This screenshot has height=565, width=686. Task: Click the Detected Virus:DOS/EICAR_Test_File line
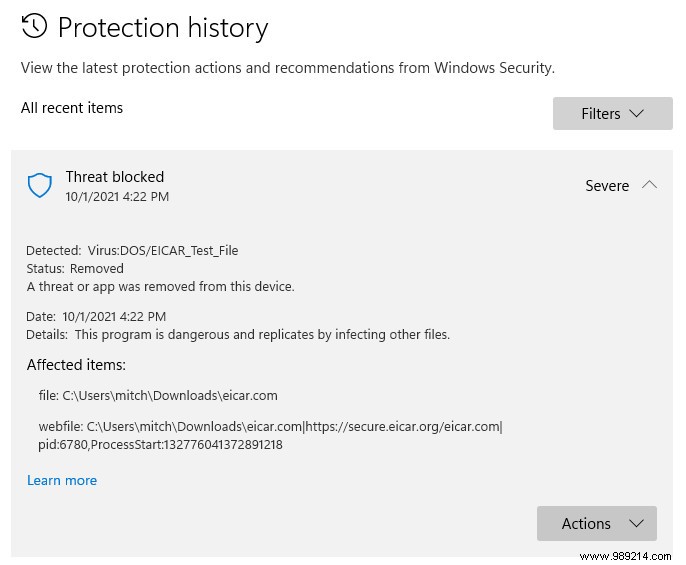[x=132, y=250]
